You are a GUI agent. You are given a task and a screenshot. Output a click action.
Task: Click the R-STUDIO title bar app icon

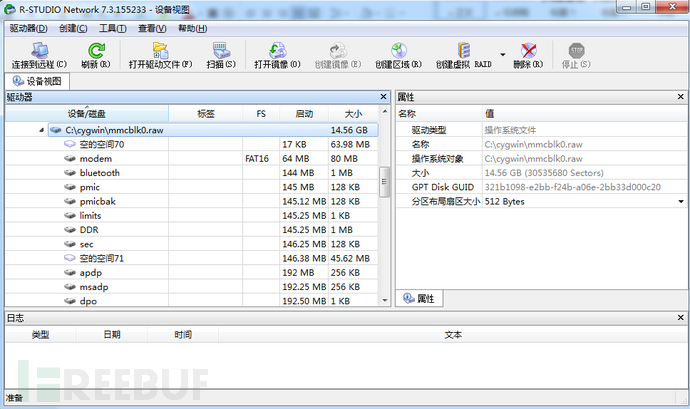click(10, 9)
